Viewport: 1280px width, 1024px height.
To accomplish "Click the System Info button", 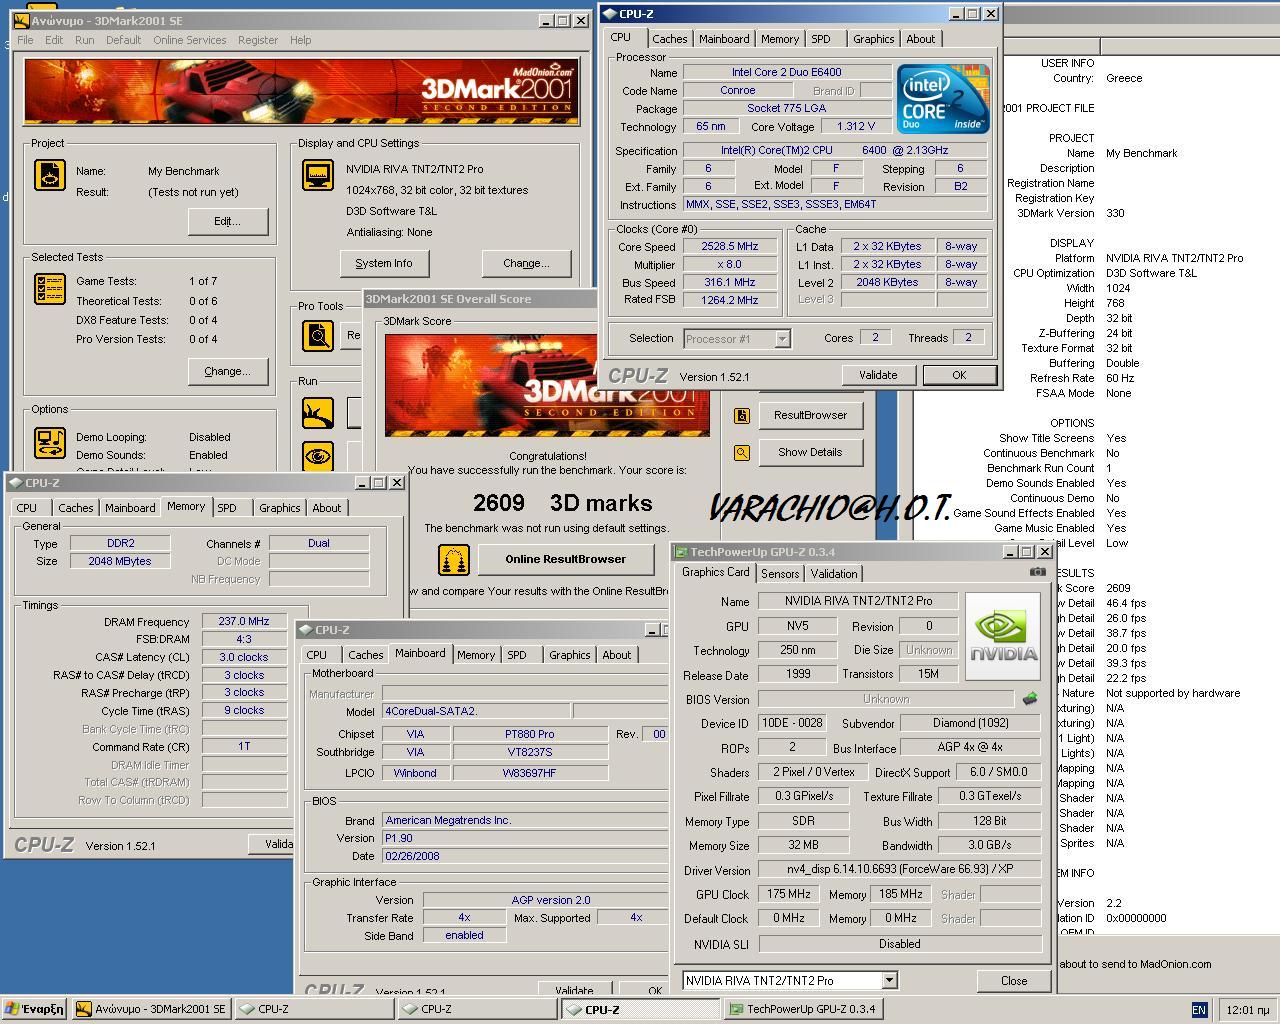I will click(384, 263).
